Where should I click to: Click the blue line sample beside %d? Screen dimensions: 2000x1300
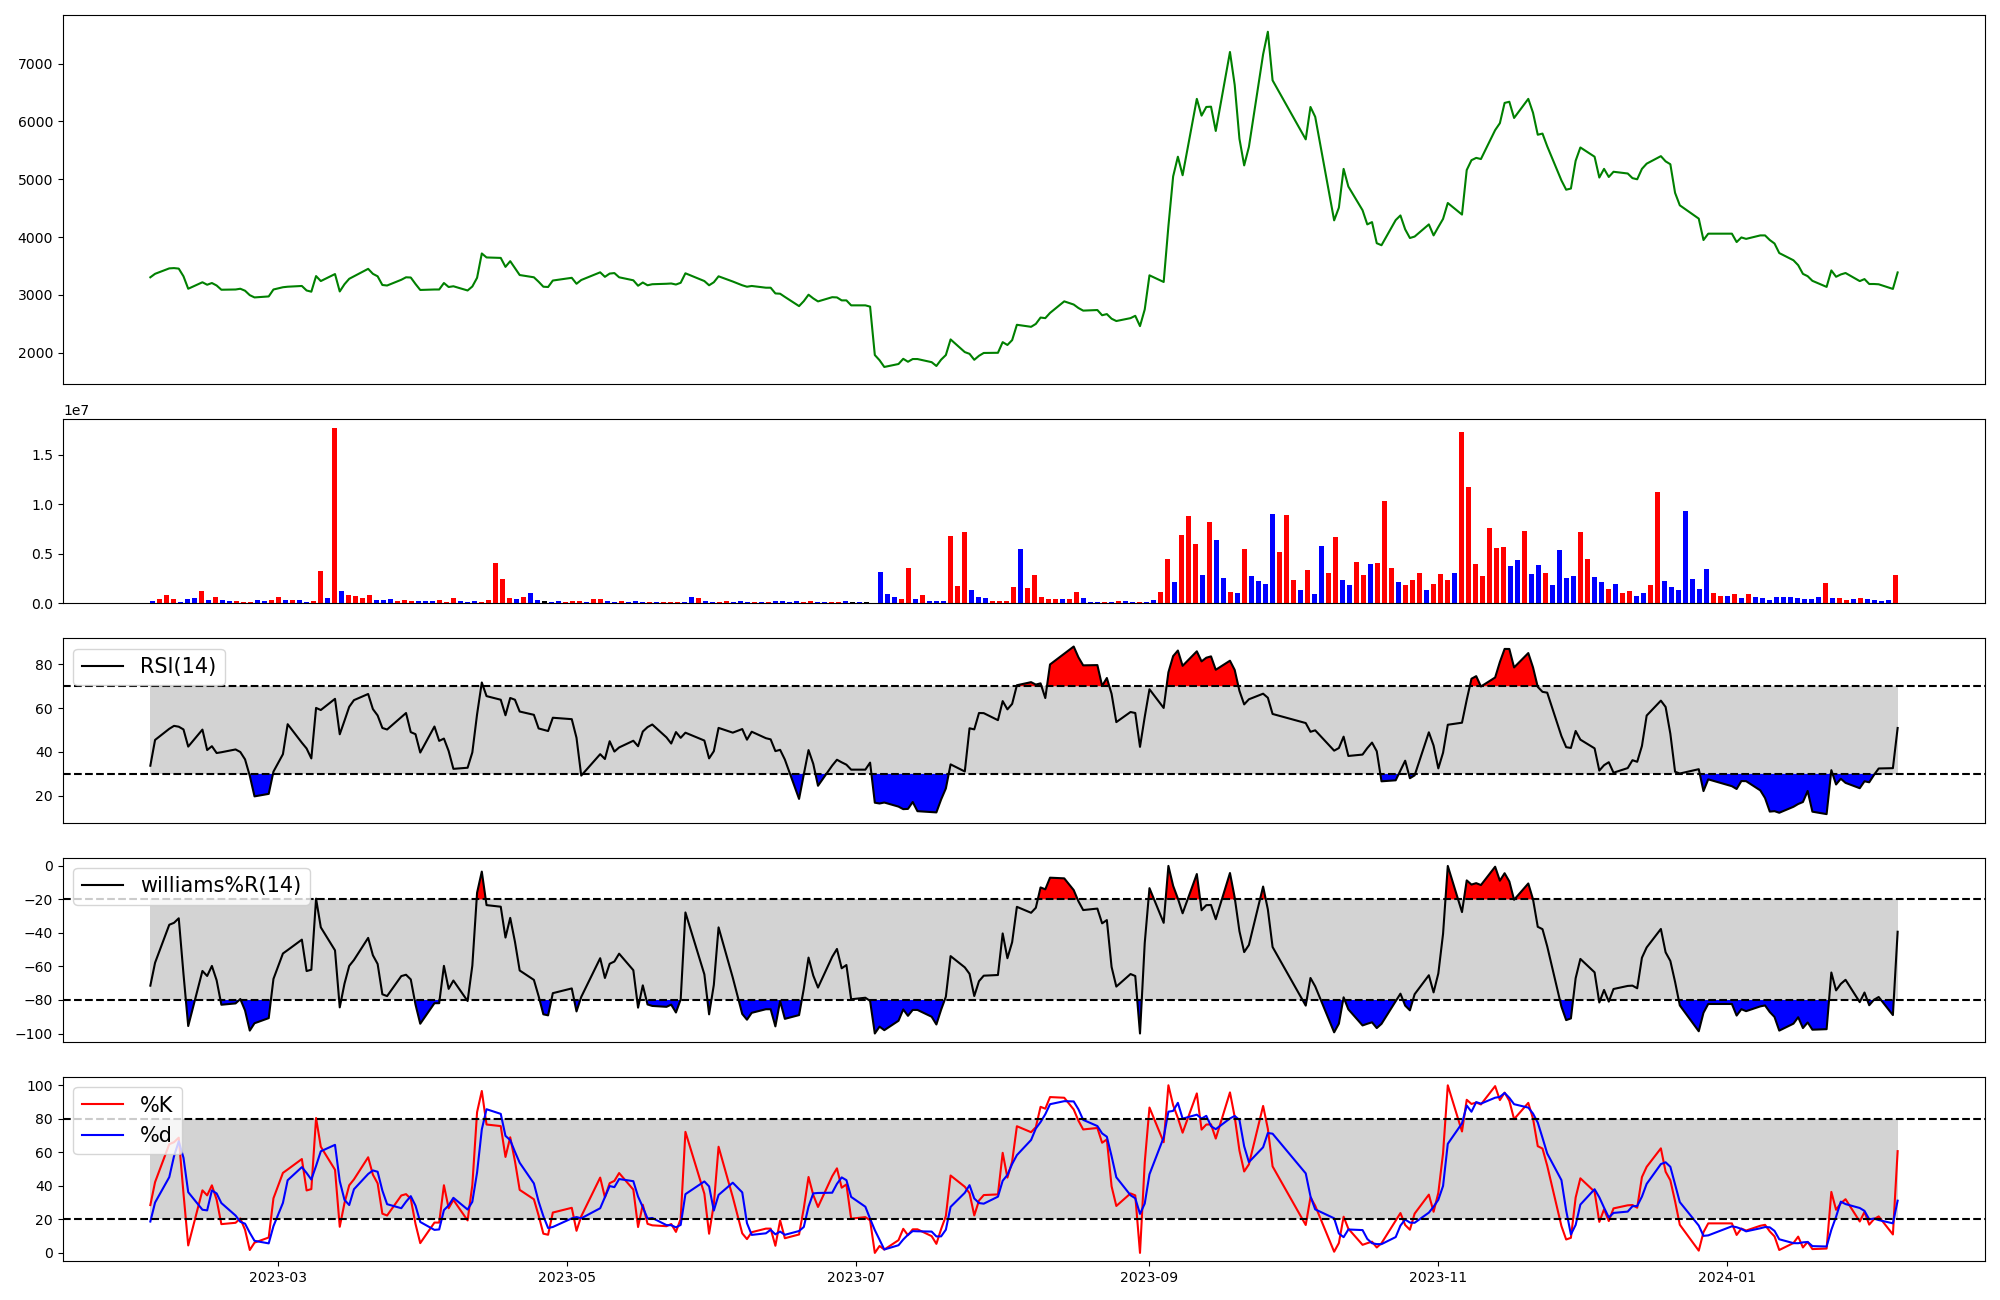click(x=103, y=1135)
